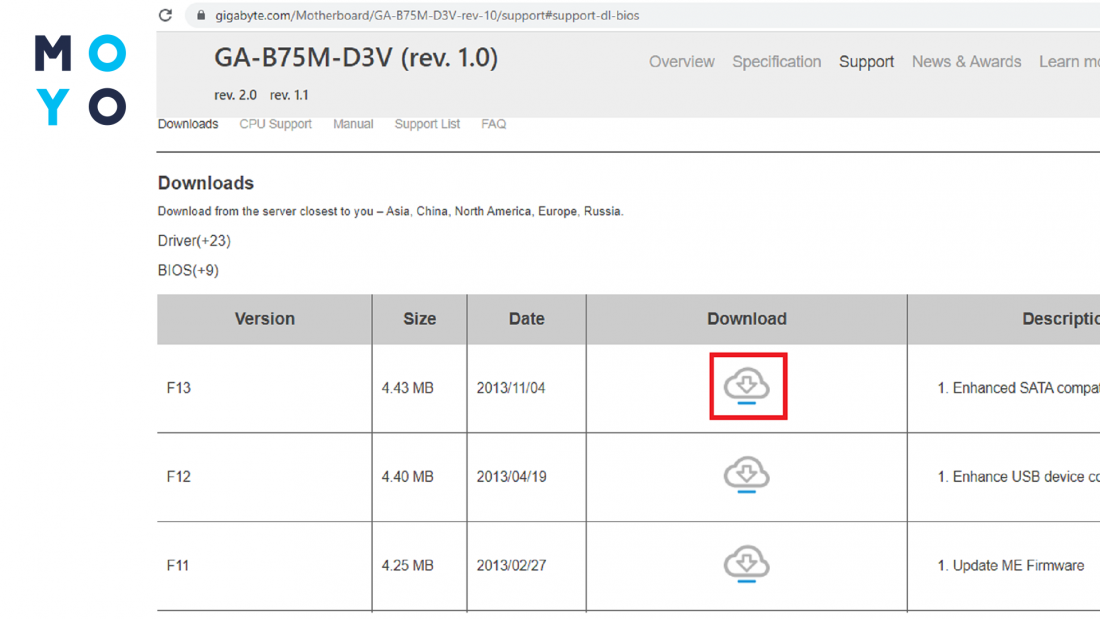
Task: Expand the Driver(+23) section
Action: tap(194, 241)
